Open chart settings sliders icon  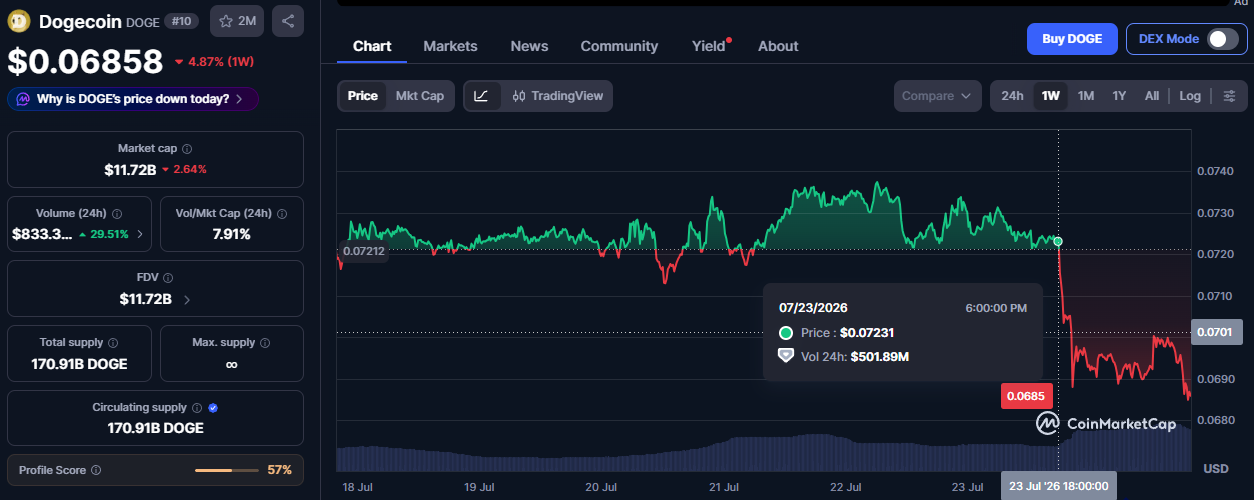(x=1230, y=96)
